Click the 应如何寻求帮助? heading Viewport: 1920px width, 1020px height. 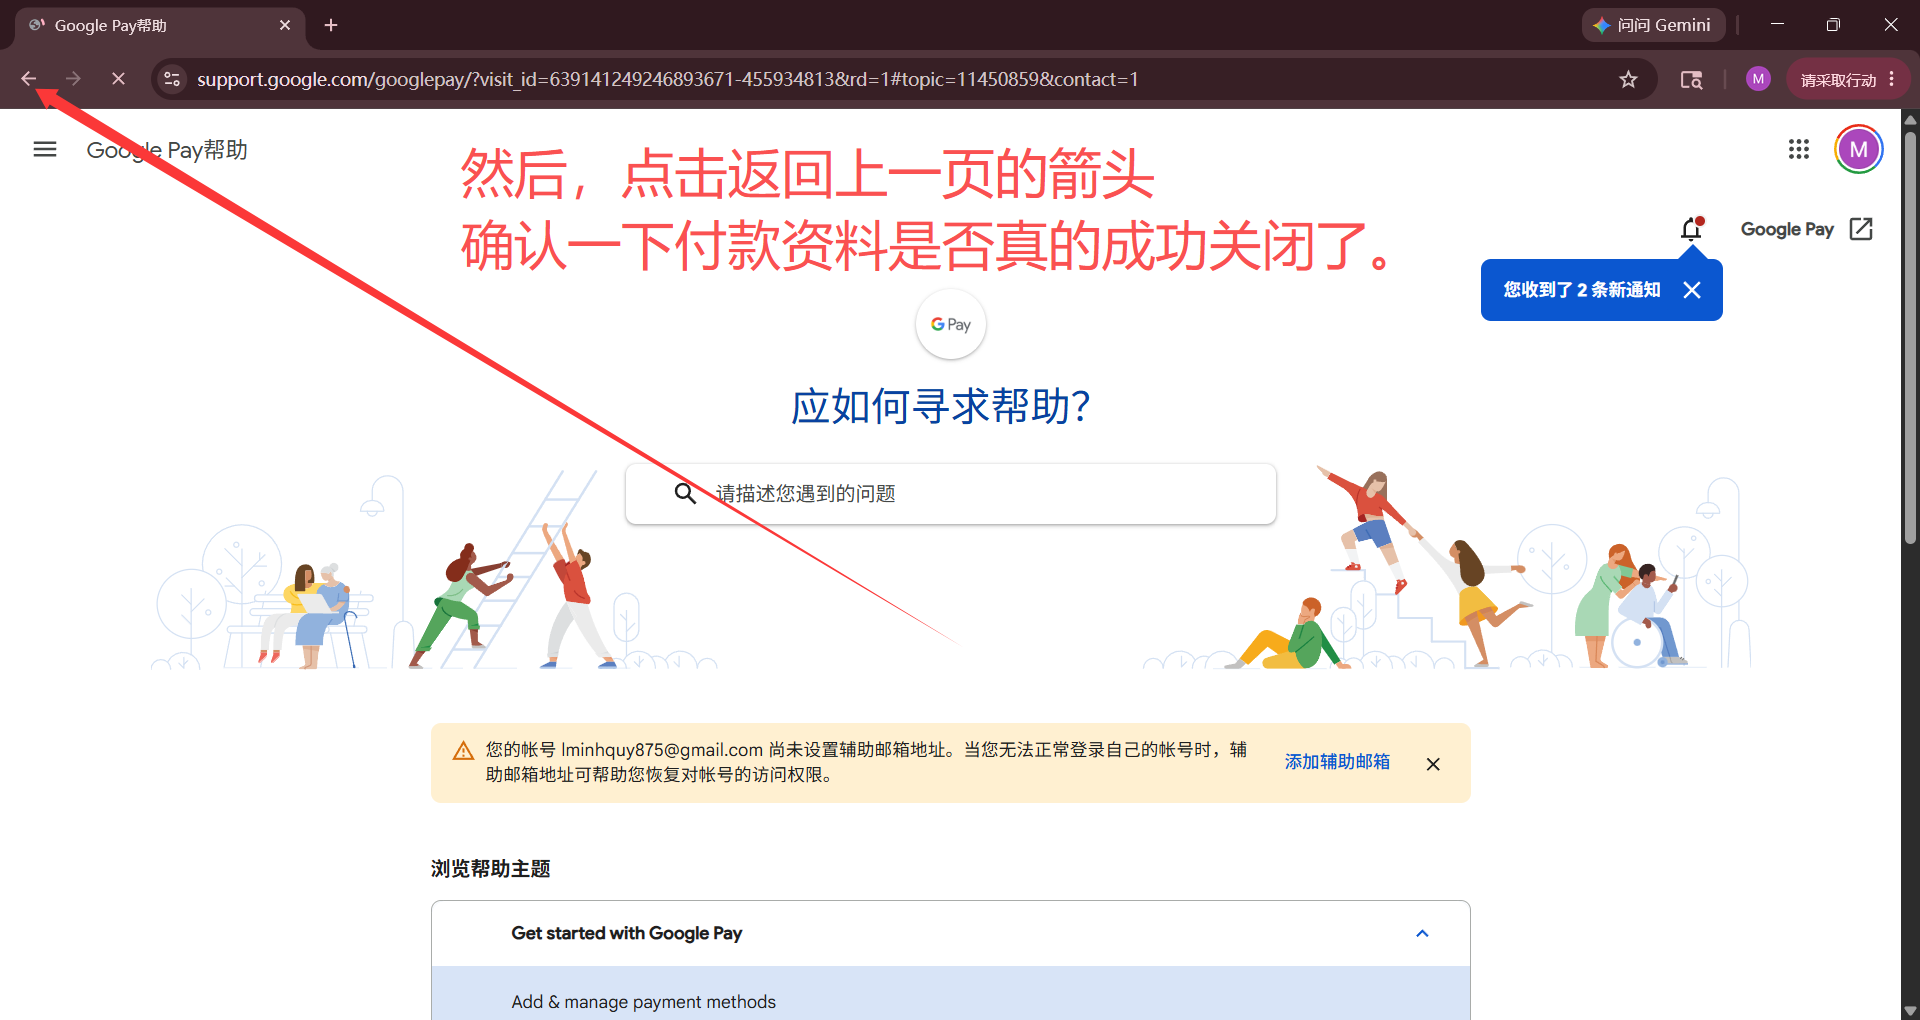pyautogui.click(x=941, y=406)
